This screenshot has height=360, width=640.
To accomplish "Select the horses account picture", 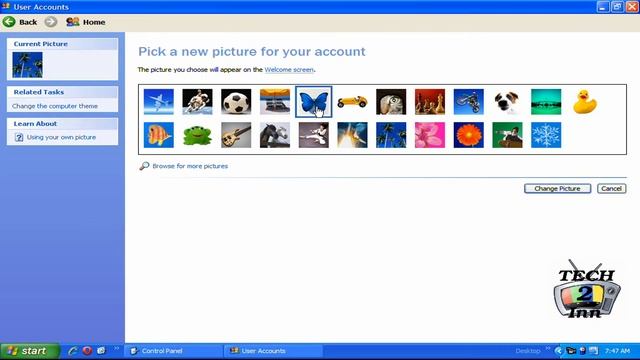I will coord(275,135).
